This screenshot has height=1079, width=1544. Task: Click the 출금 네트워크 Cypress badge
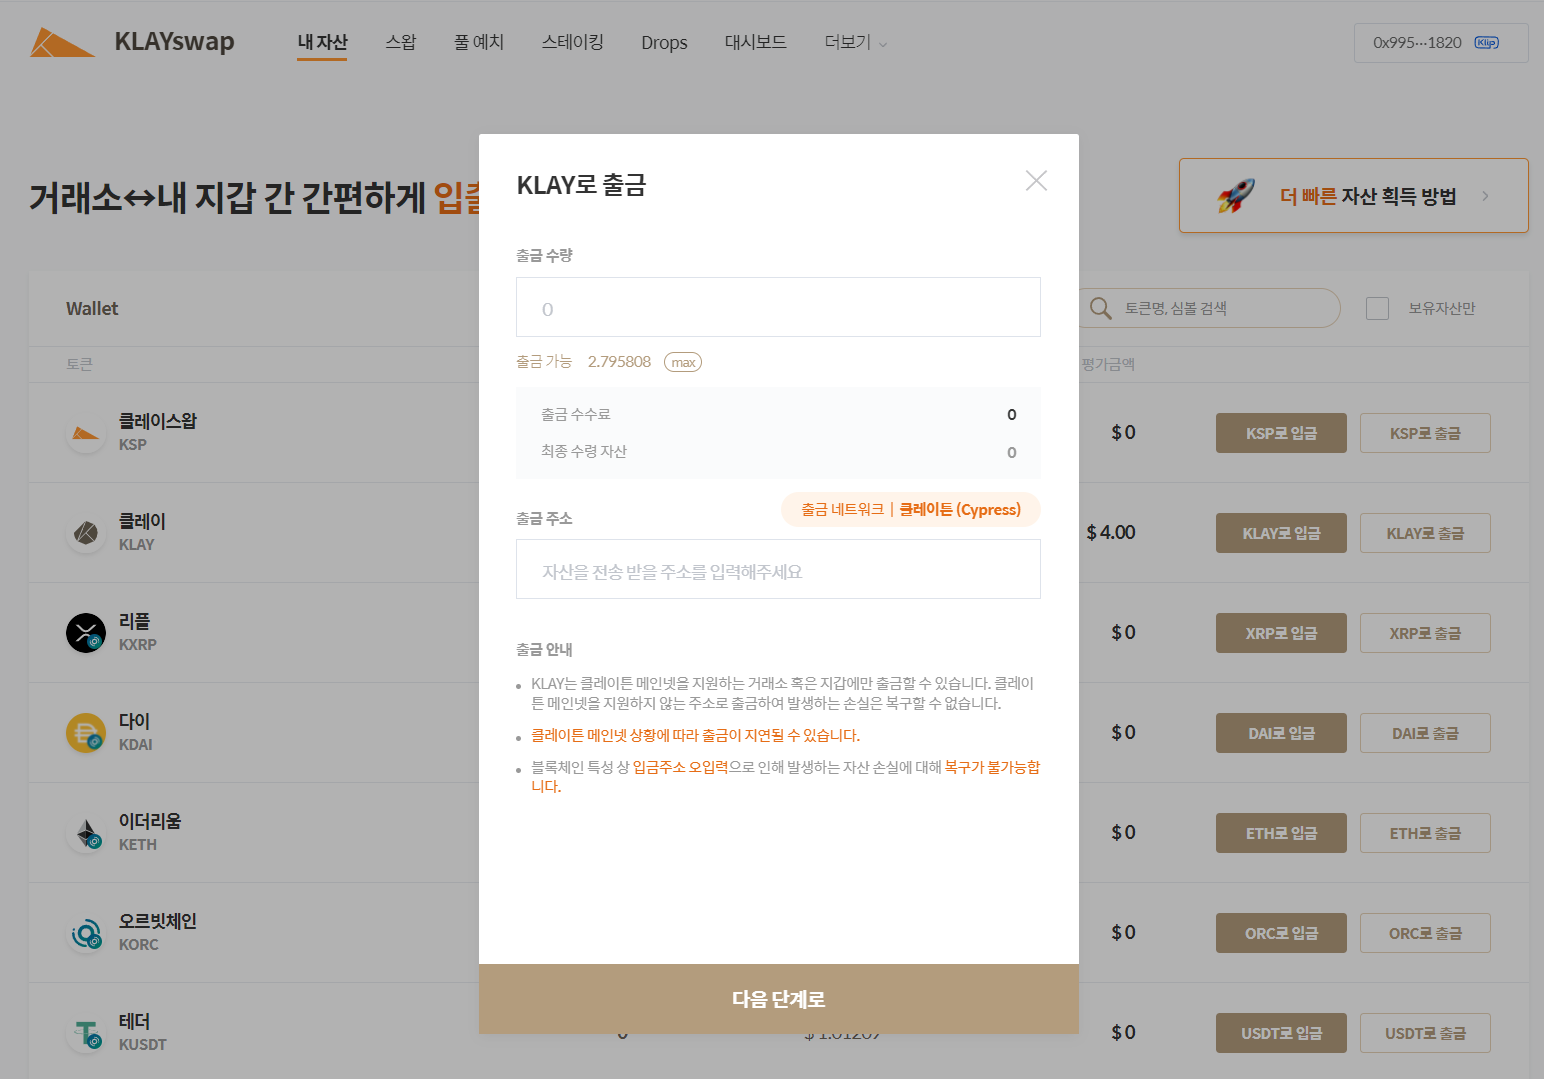[x=911, y=509]
